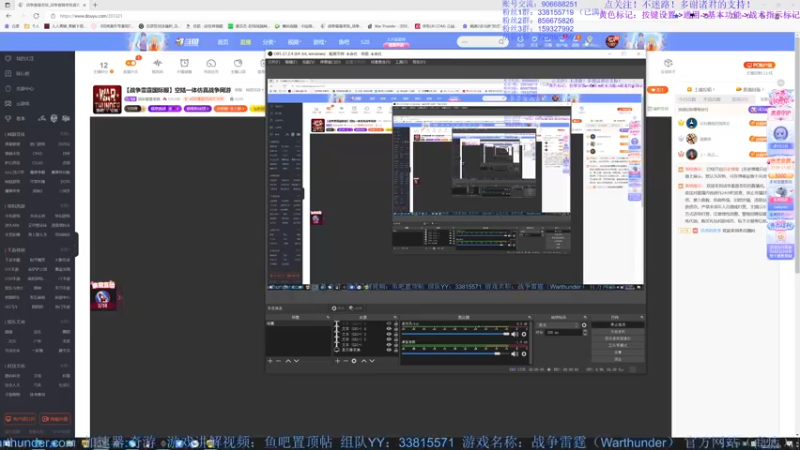
Task: Remove source with minus in OBS sources panel
Action: pos(345,361)
